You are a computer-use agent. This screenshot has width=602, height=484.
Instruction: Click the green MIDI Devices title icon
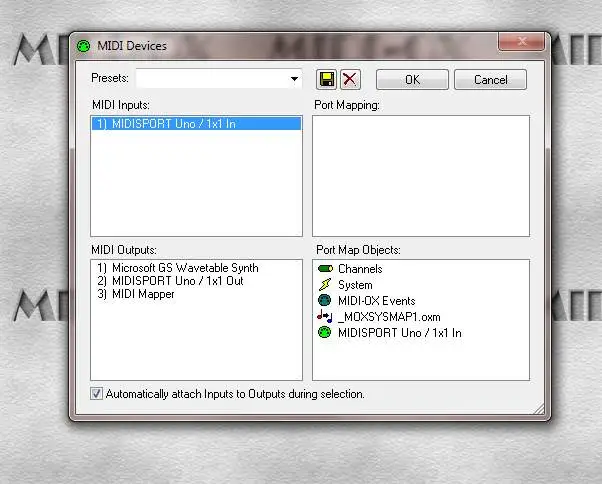pyautogui.click(x=83, y=46)
